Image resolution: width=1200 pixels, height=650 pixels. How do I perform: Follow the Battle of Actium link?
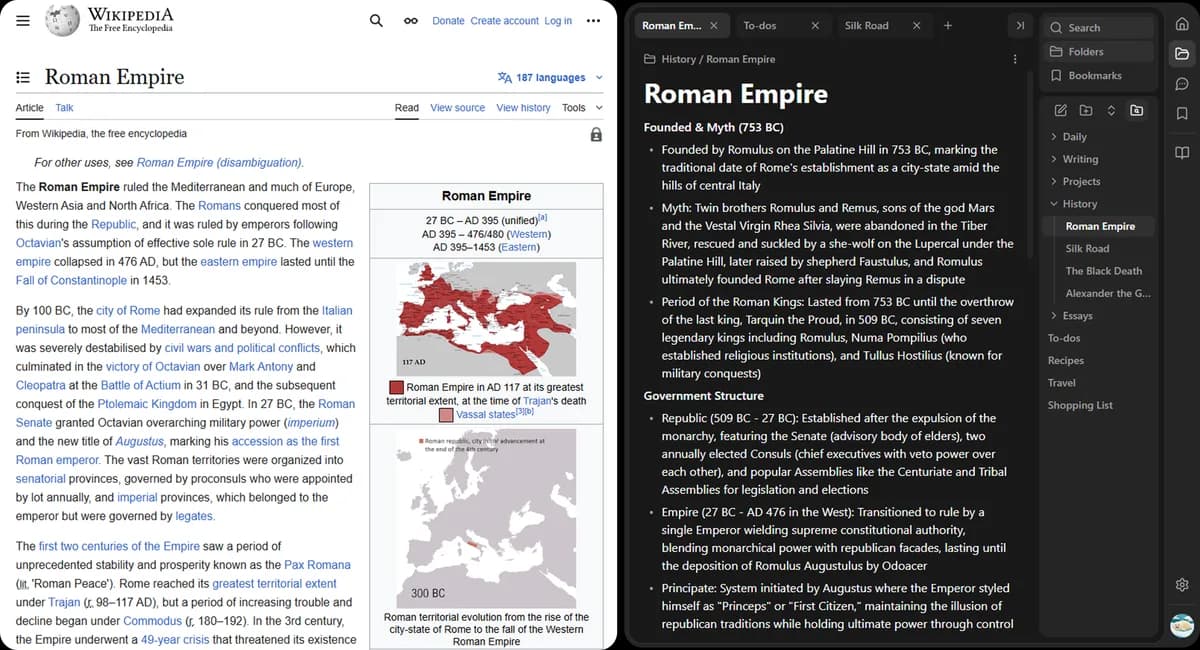[141, 385]
